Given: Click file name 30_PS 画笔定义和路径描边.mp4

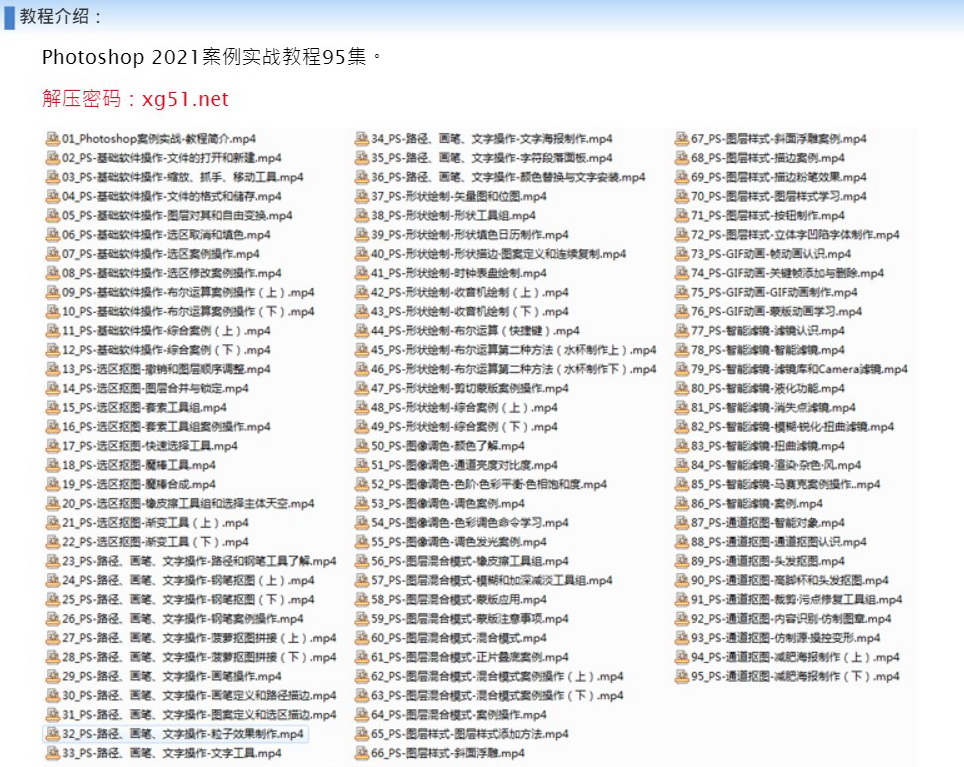Looking at the screenshot, I should pyautogui.click(x=199, y=696).
